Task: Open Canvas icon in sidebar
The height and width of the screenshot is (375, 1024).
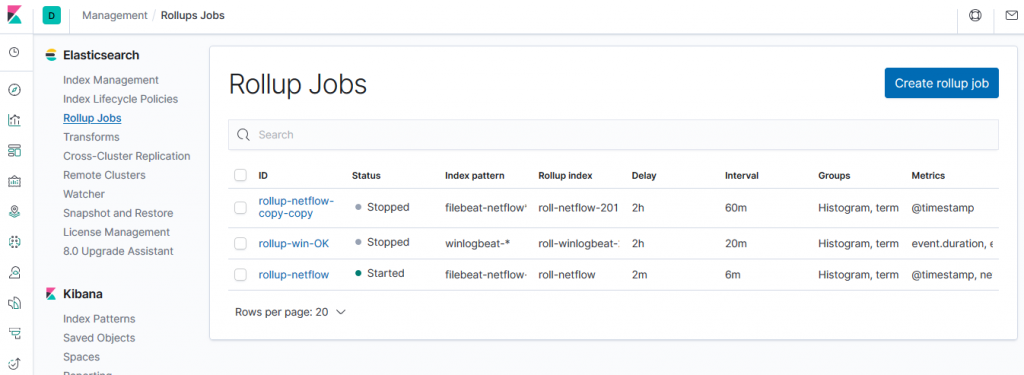Action: (x=14, y=181)
